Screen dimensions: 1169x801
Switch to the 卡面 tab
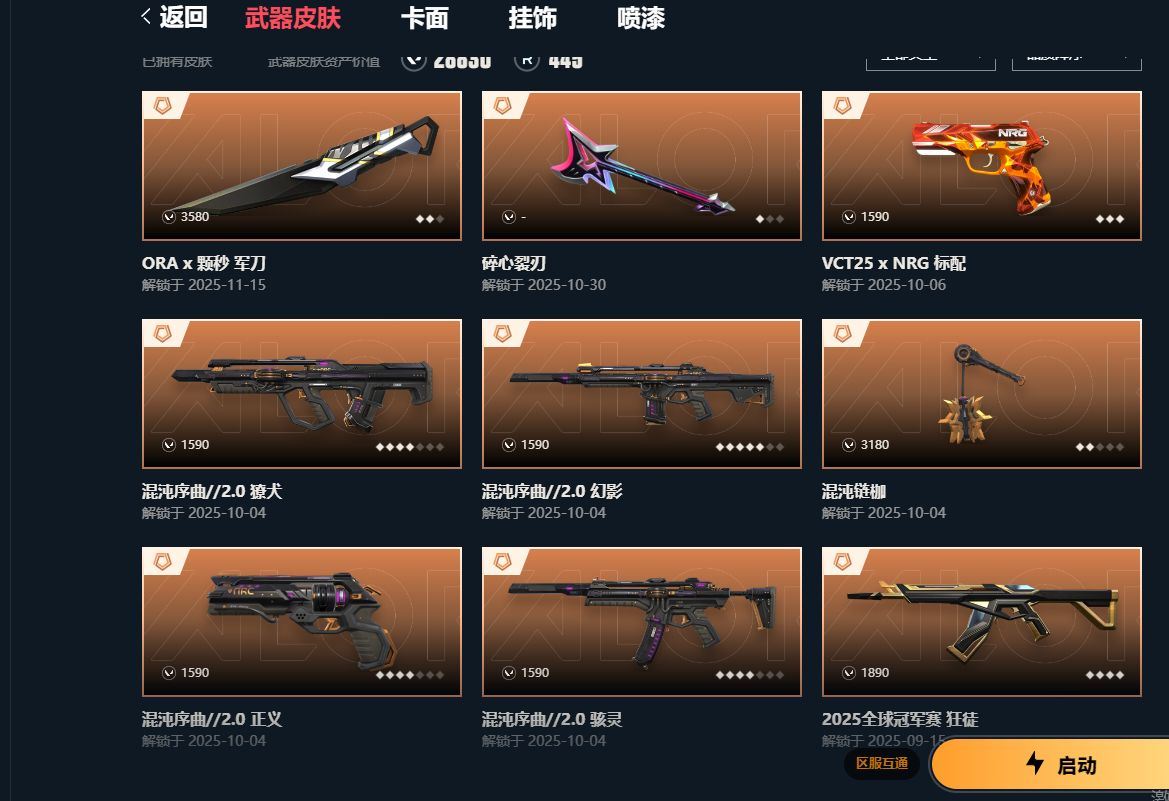click(x=424, y=18)
